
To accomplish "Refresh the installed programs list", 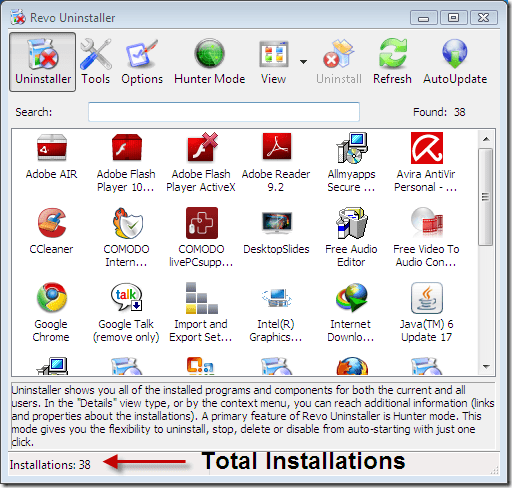I will 392,62.
